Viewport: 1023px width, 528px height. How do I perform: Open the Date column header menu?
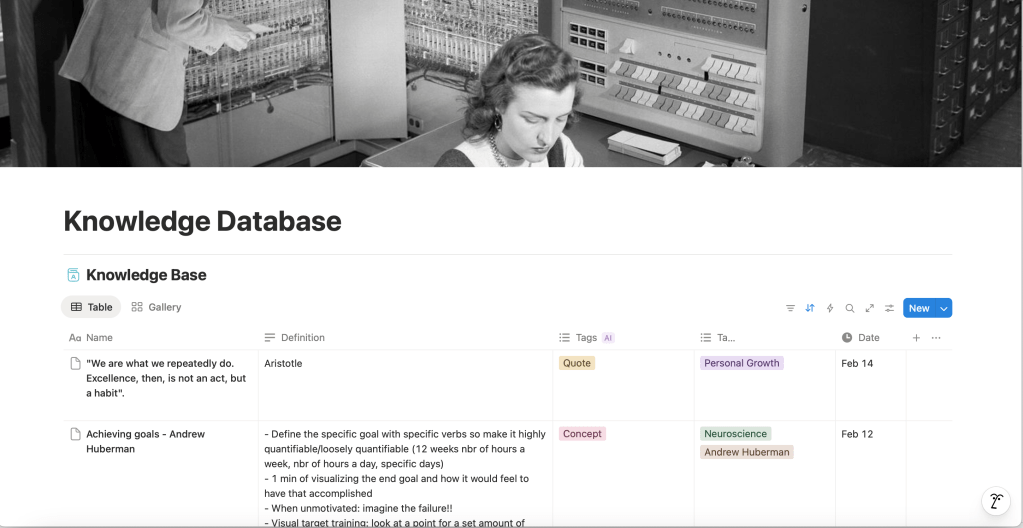pos(868,338)
